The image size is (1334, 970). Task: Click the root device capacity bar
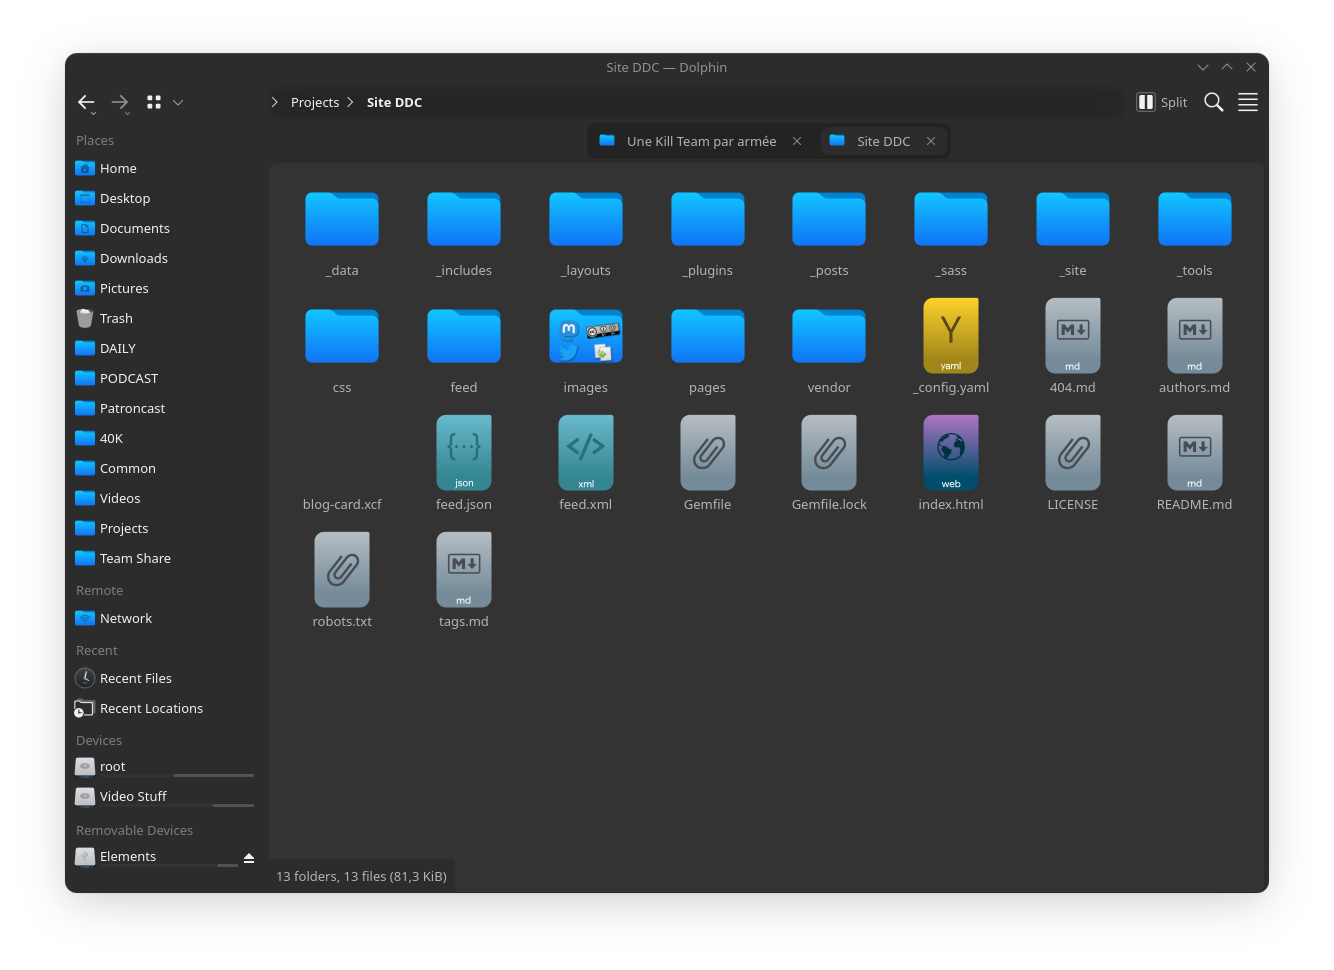[214, 775]
